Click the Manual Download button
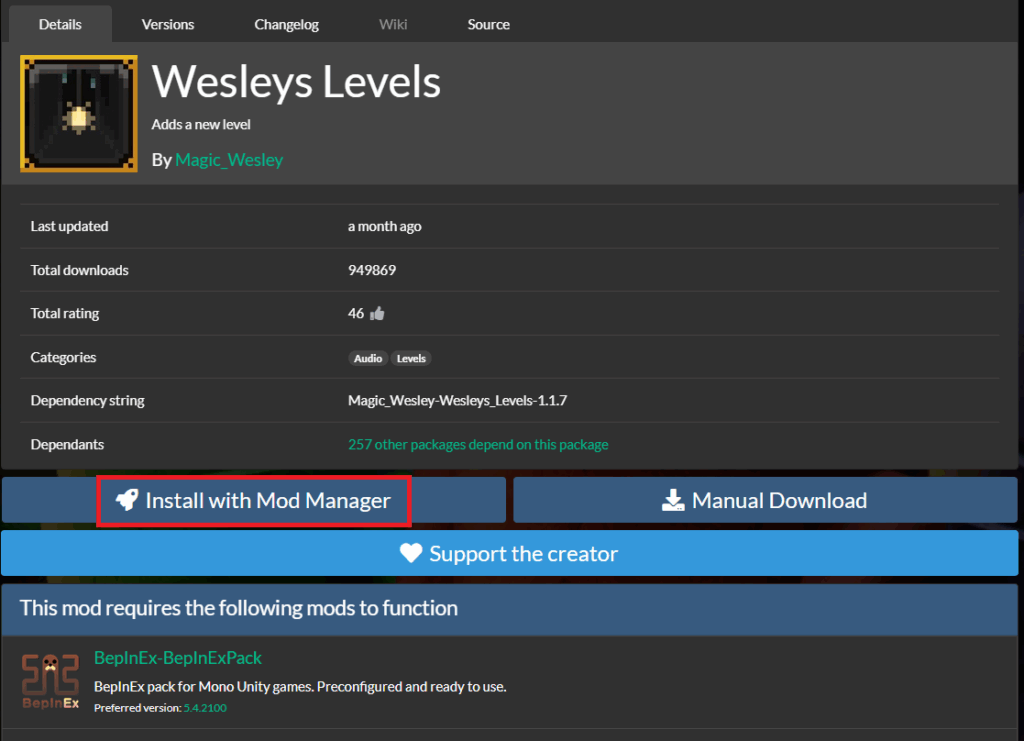1024x741 pixels. click(765, 500)
